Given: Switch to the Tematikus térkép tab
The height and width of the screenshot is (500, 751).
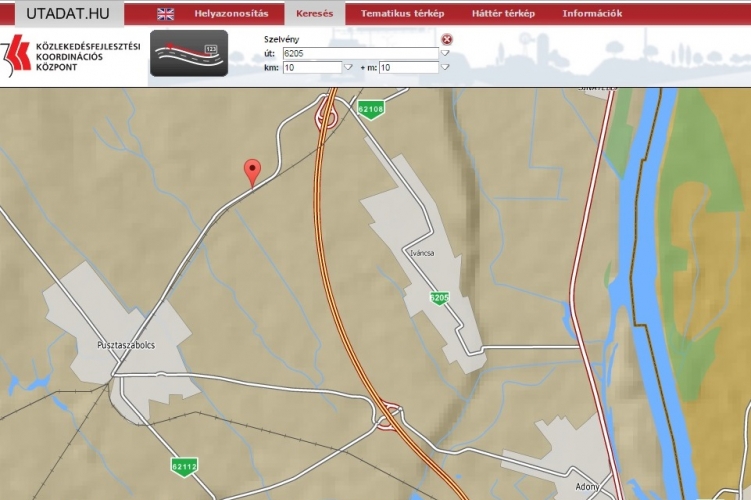Looking at the screenshot, I should coord(402,14).
